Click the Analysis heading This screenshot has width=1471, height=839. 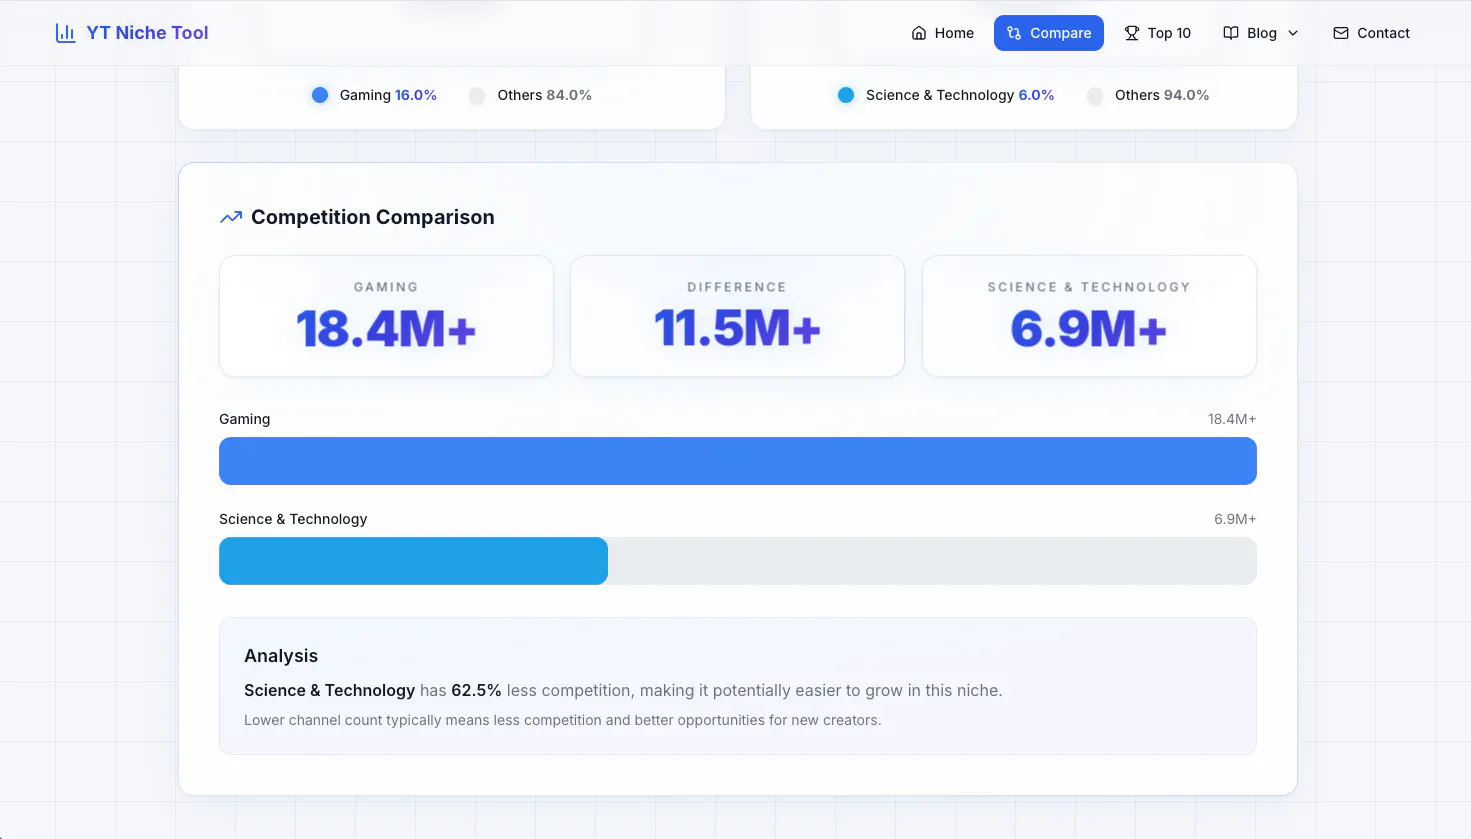coord(281,656)
